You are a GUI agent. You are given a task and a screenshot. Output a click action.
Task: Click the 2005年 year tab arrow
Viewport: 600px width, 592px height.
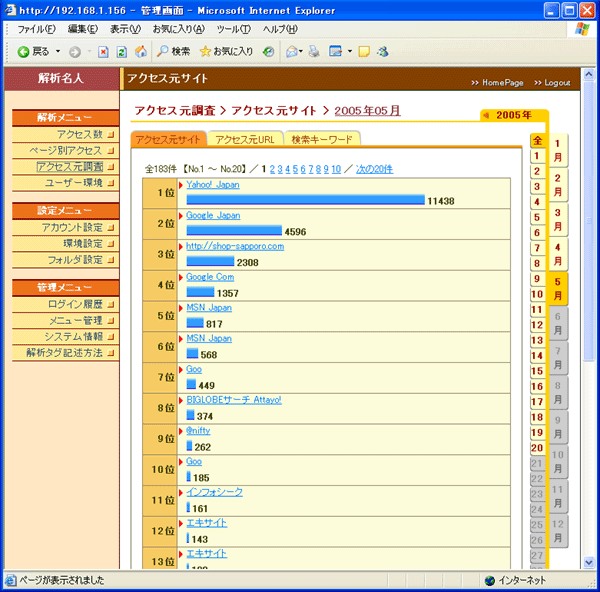tap(486, 115)
